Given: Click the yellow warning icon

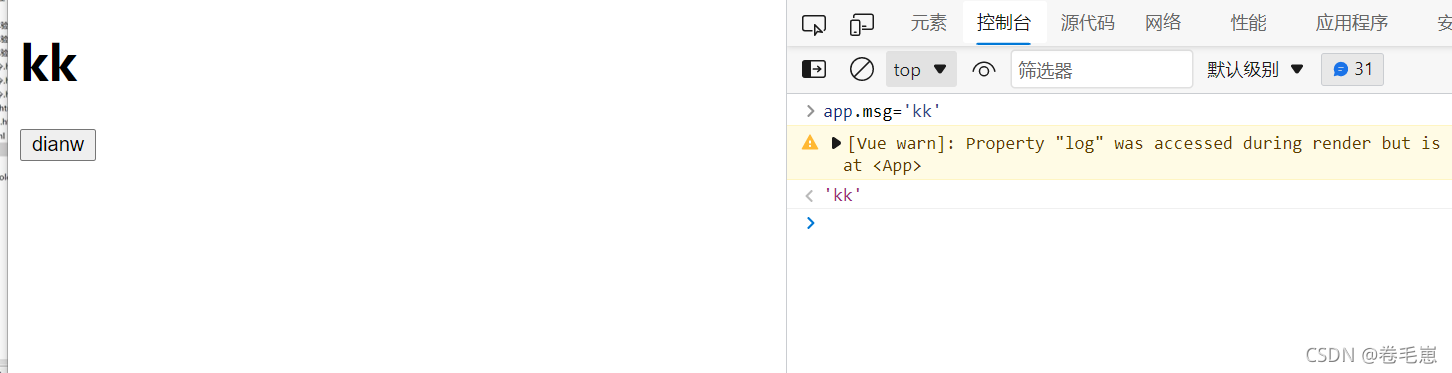Looking at the screenshot, I should pyautogui.click(x=810, y=143).
